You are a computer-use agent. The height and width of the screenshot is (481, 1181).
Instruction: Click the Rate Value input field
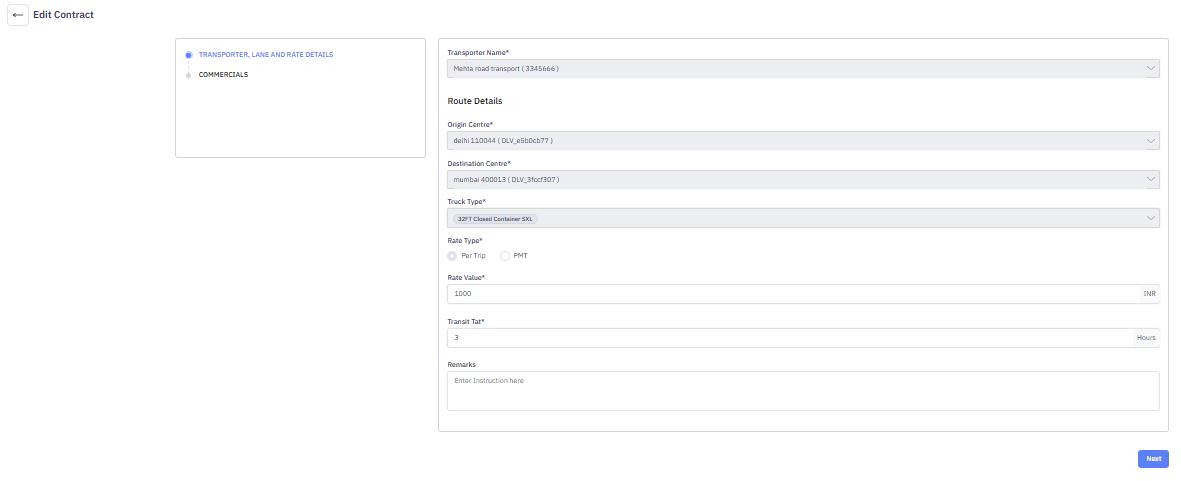[x=793, y=294]
